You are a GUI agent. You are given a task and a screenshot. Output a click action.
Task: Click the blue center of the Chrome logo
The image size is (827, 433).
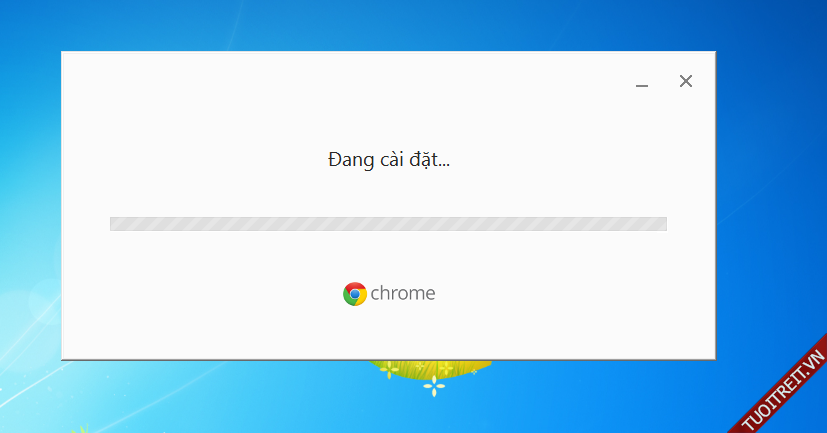coord(355,294)
